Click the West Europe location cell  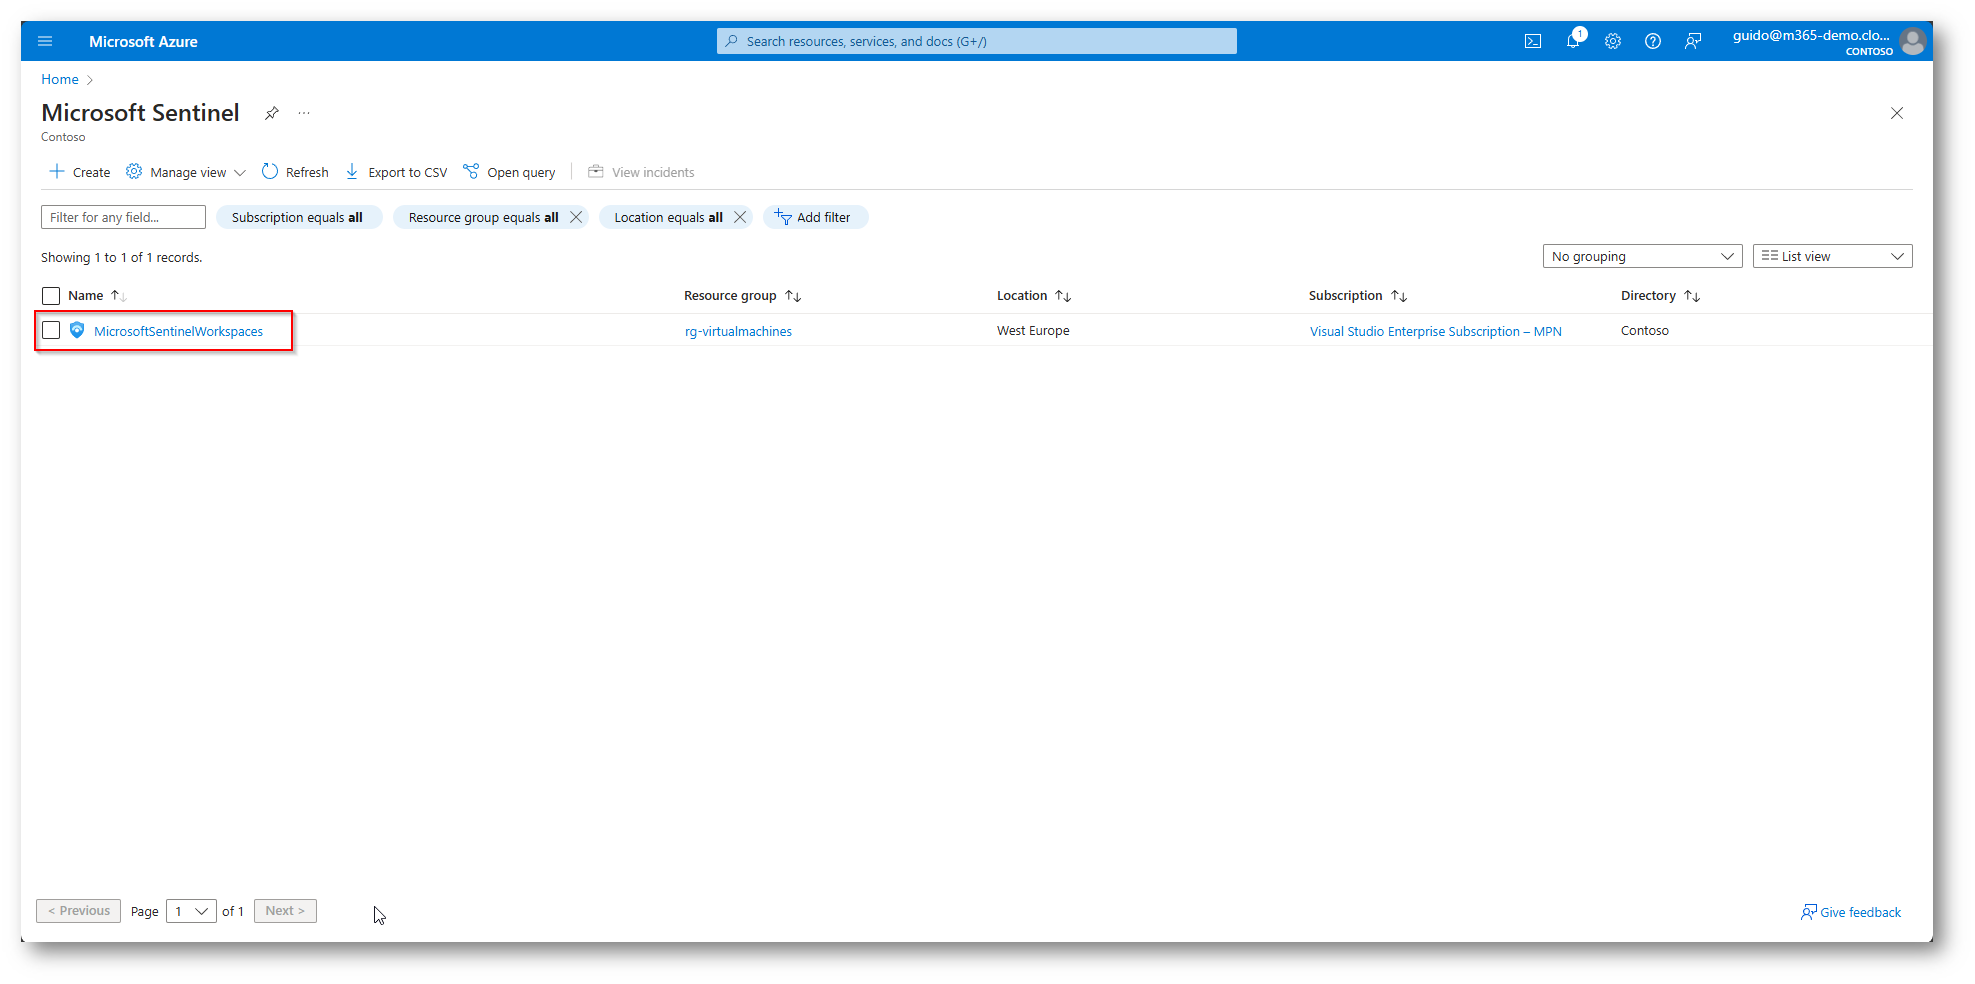click(1033, 331)
